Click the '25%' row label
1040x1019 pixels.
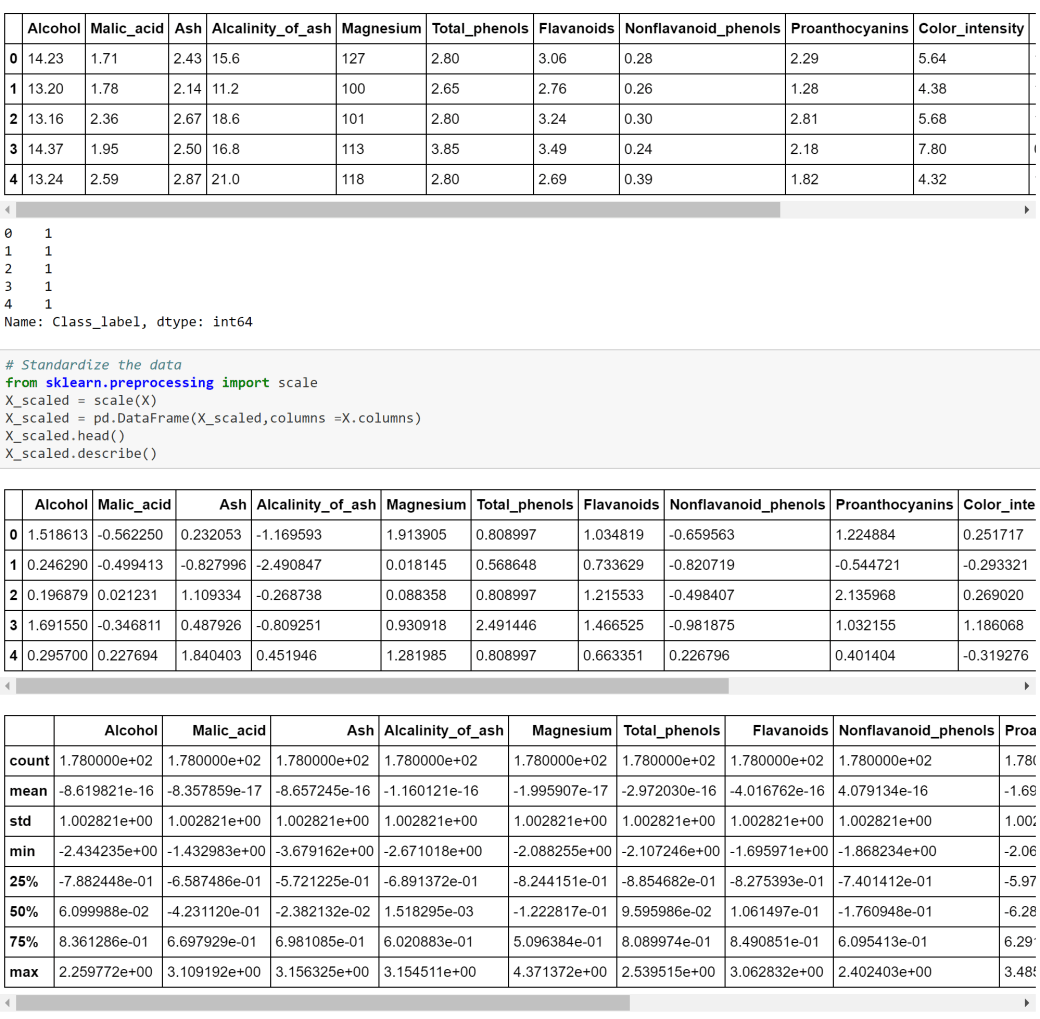[x=29, y=882]
